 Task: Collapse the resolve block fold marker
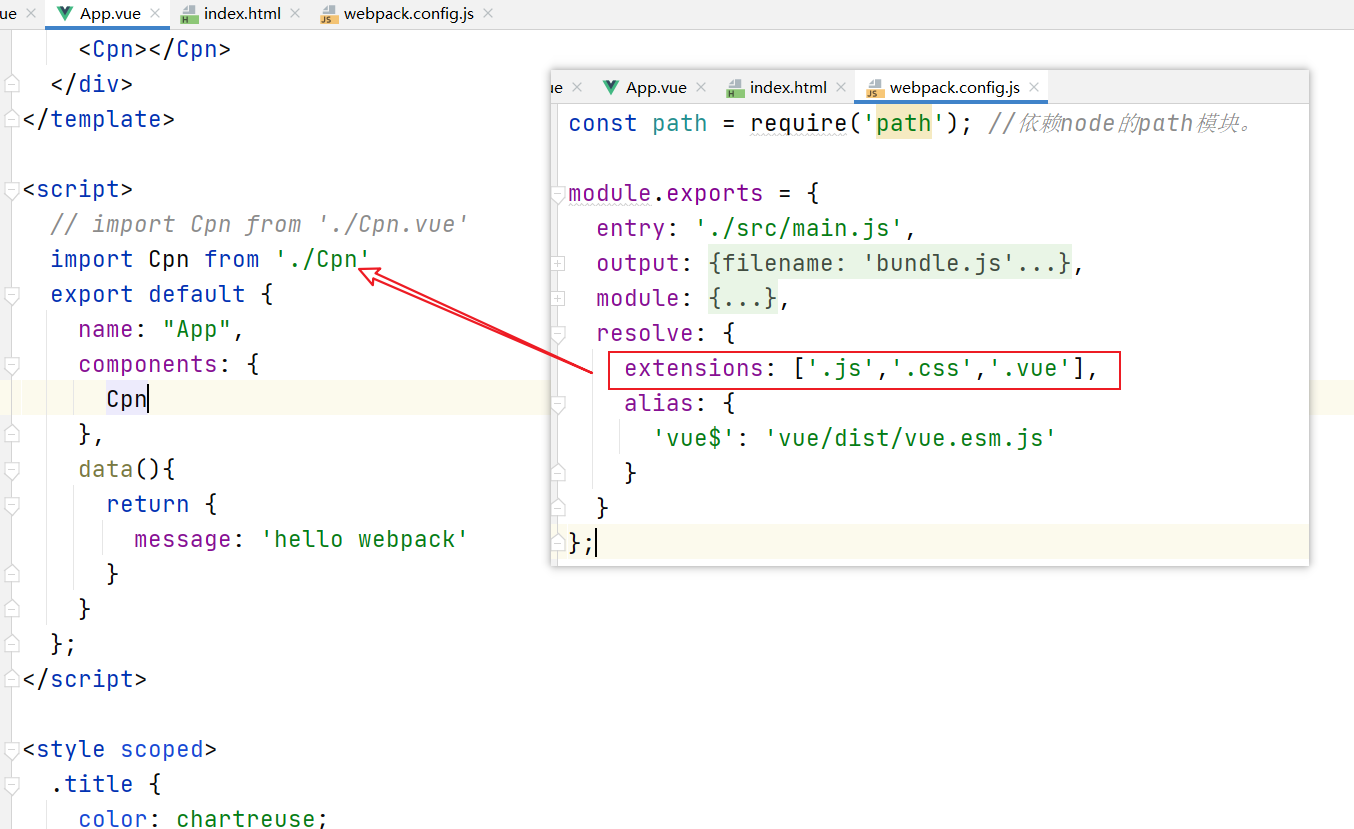tap(558, 334)
